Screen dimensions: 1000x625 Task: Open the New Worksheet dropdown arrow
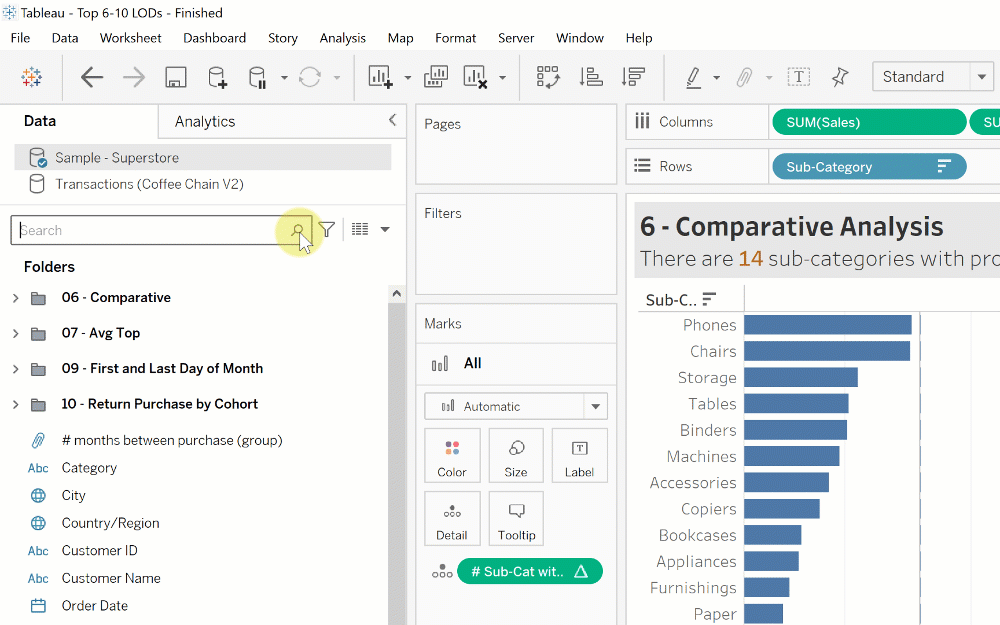tap(408, 78)
